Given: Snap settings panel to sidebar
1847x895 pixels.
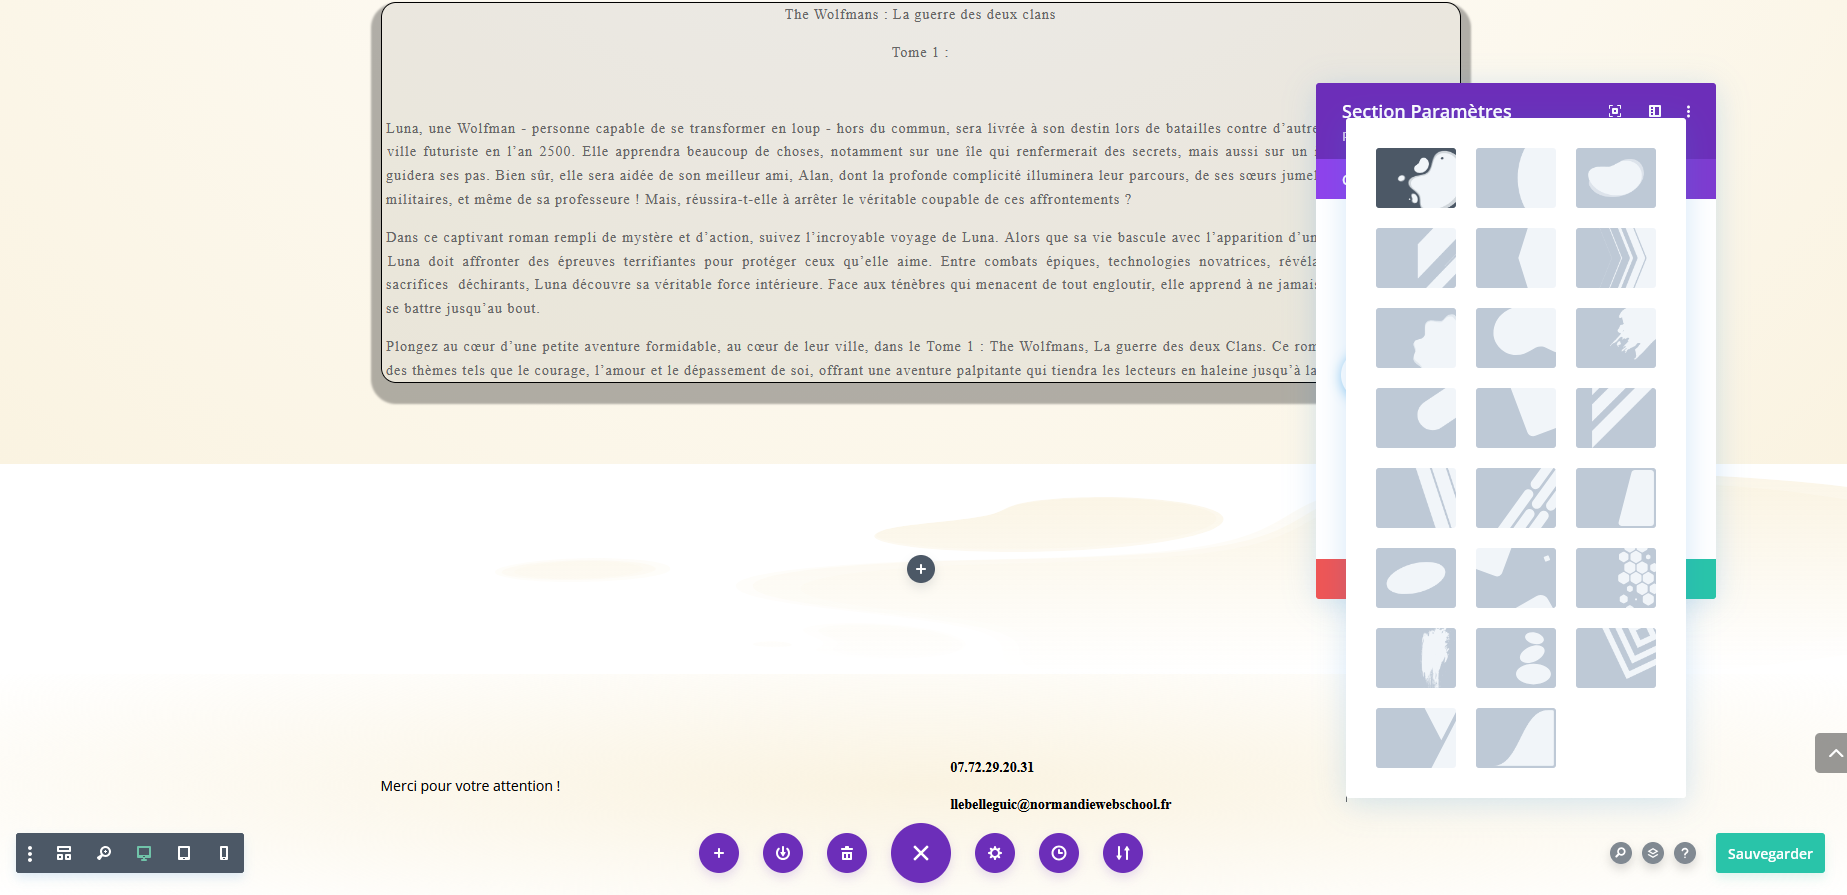Looking at the screenshot, I should 1655,111.
